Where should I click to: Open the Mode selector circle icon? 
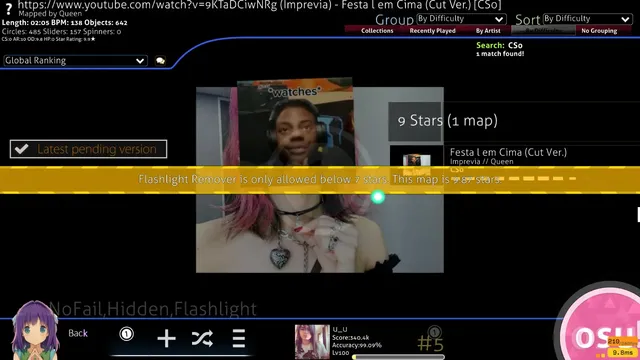coord(126,334)
